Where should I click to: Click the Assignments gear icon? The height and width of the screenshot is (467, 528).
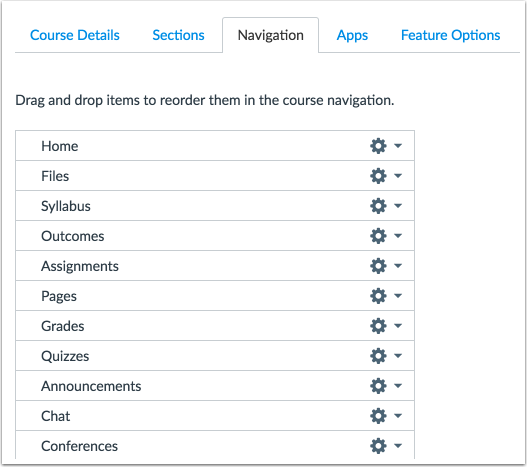pyautogui.click(x=378, y=266)
